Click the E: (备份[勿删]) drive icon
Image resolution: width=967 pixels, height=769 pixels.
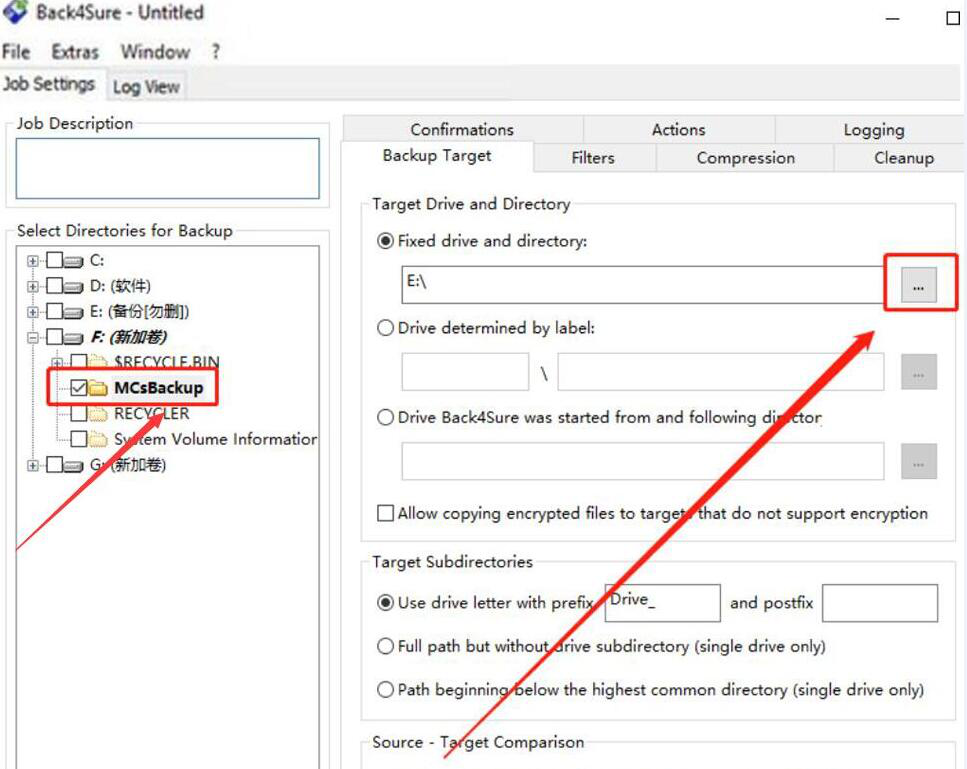73,313
